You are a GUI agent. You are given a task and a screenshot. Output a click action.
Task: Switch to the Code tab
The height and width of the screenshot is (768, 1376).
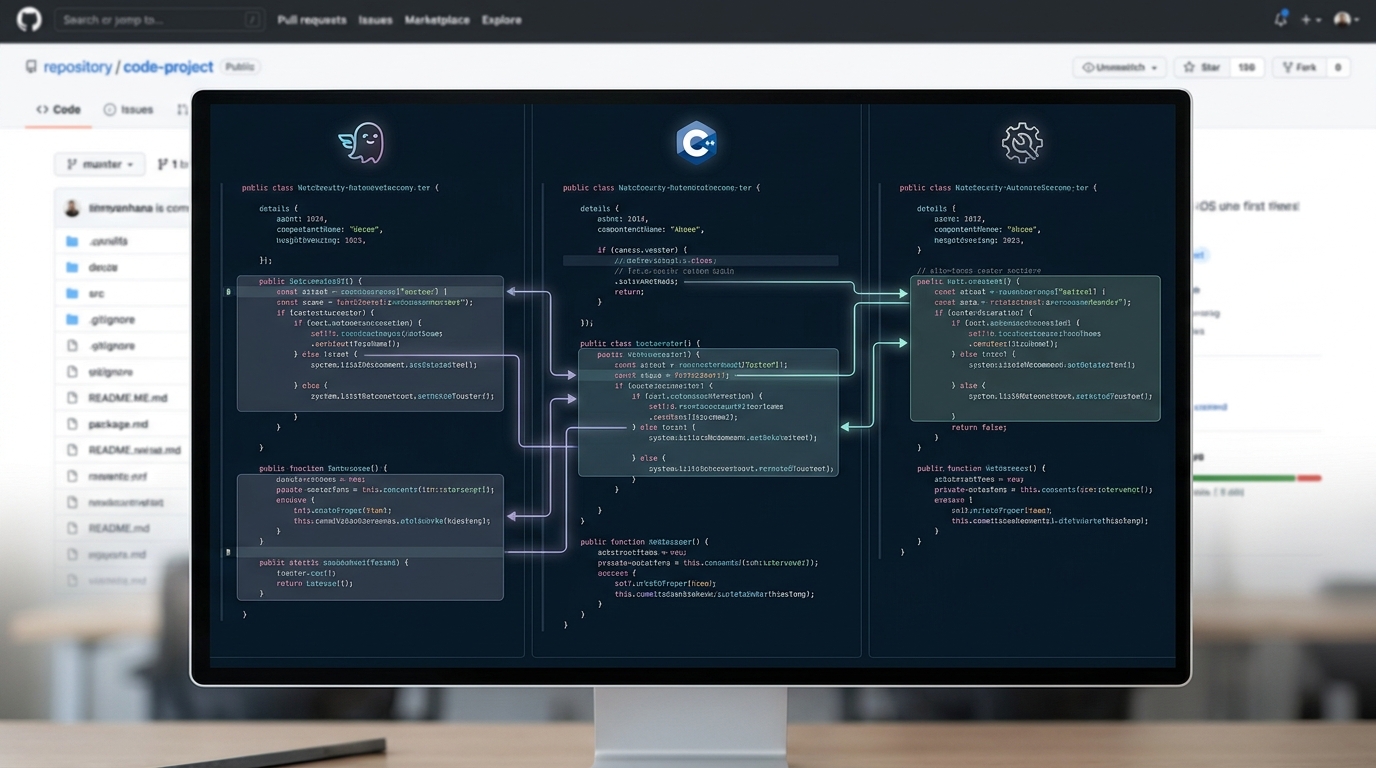[59, 109]
